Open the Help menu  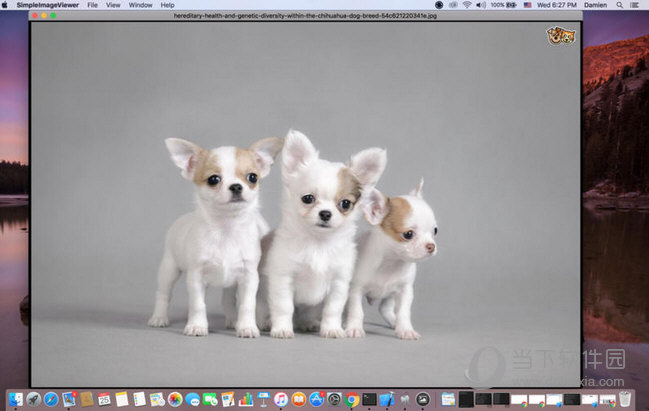[167, 5]
